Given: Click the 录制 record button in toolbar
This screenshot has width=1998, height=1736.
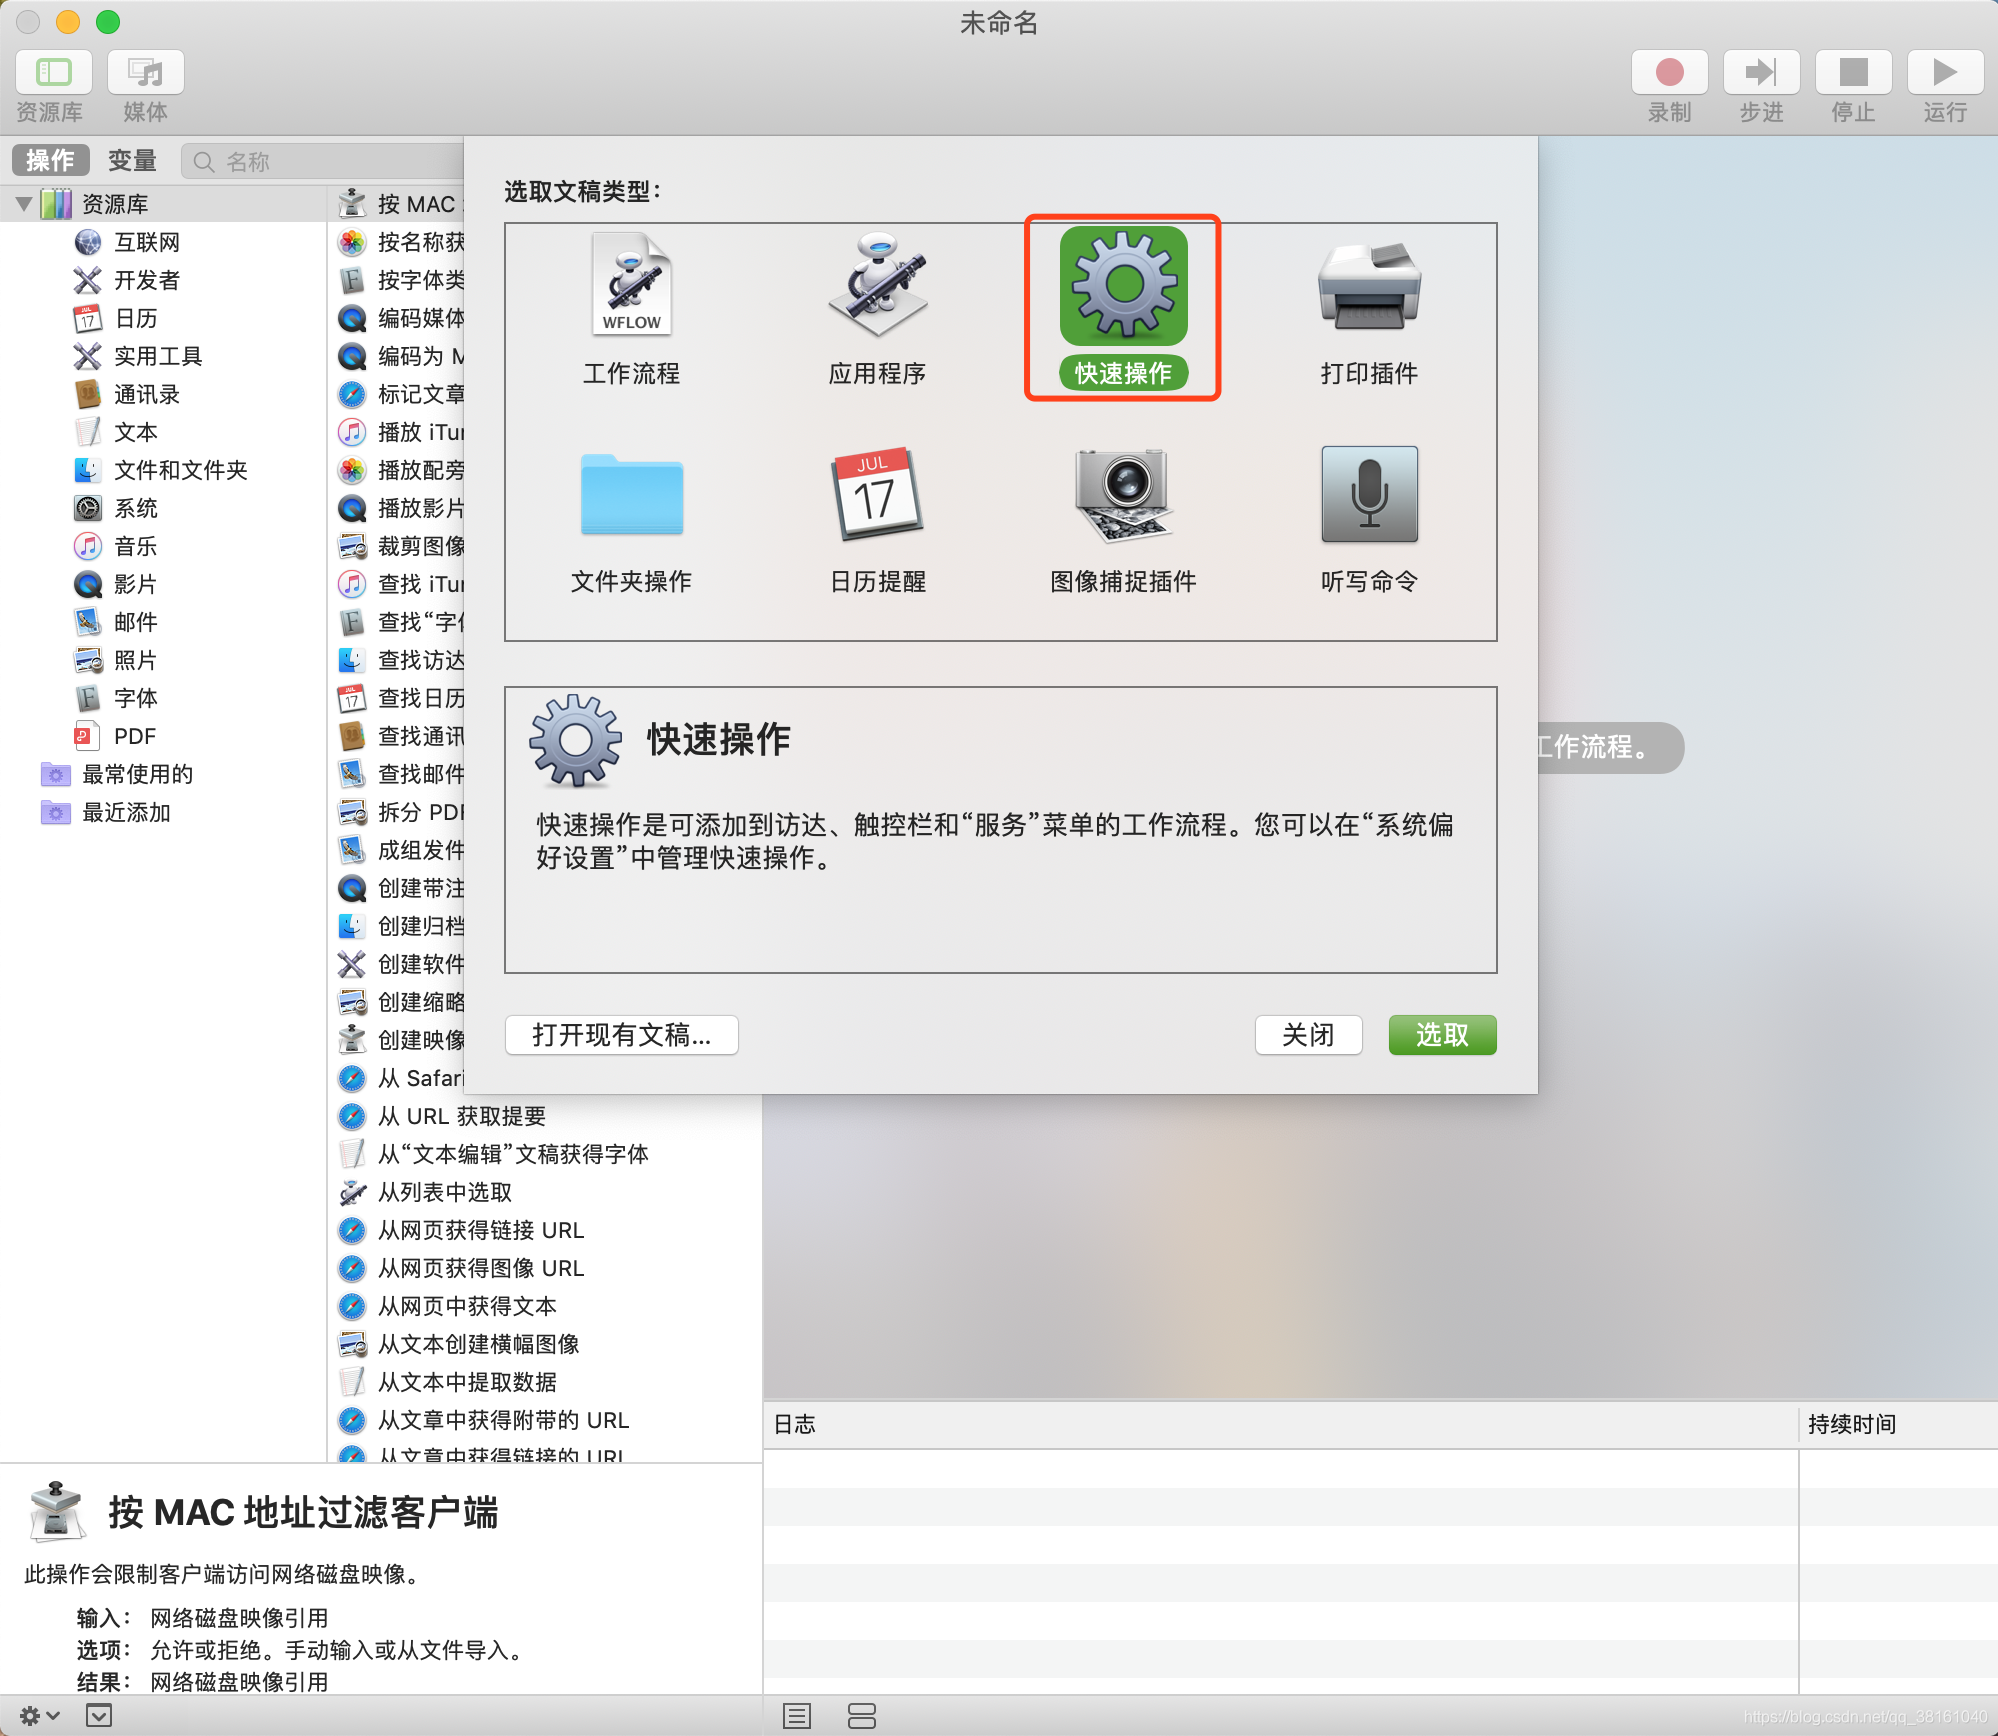Looking at the screenshot, I should 1668,71.
